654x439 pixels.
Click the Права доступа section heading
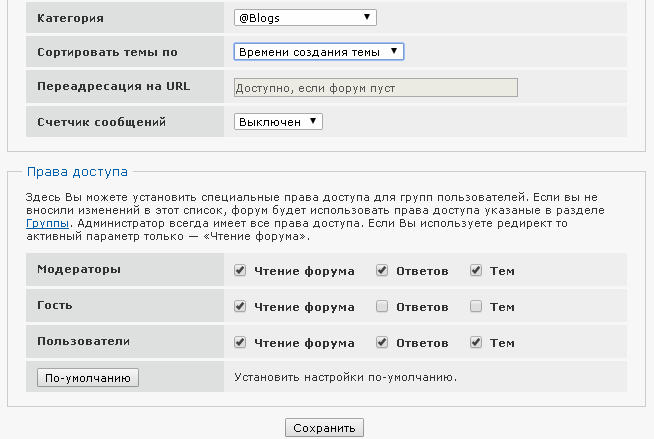pyautogui.click(x=77, y=172)
